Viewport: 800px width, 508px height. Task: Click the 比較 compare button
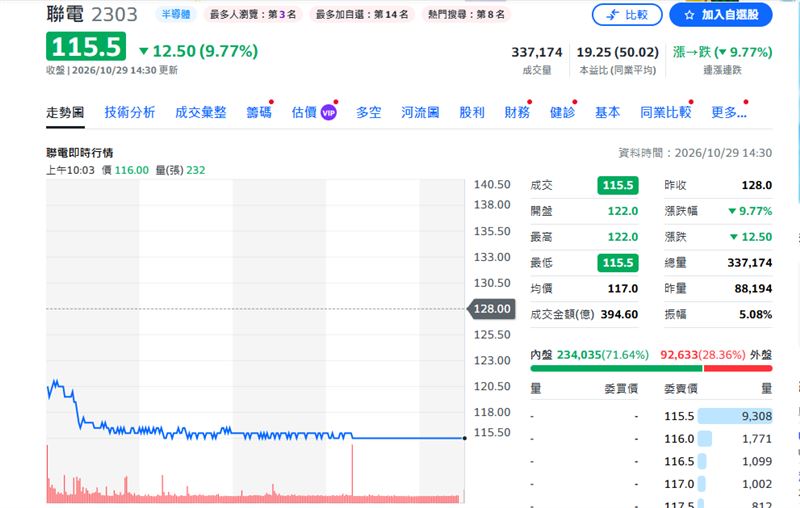click(x=627, y=15)
